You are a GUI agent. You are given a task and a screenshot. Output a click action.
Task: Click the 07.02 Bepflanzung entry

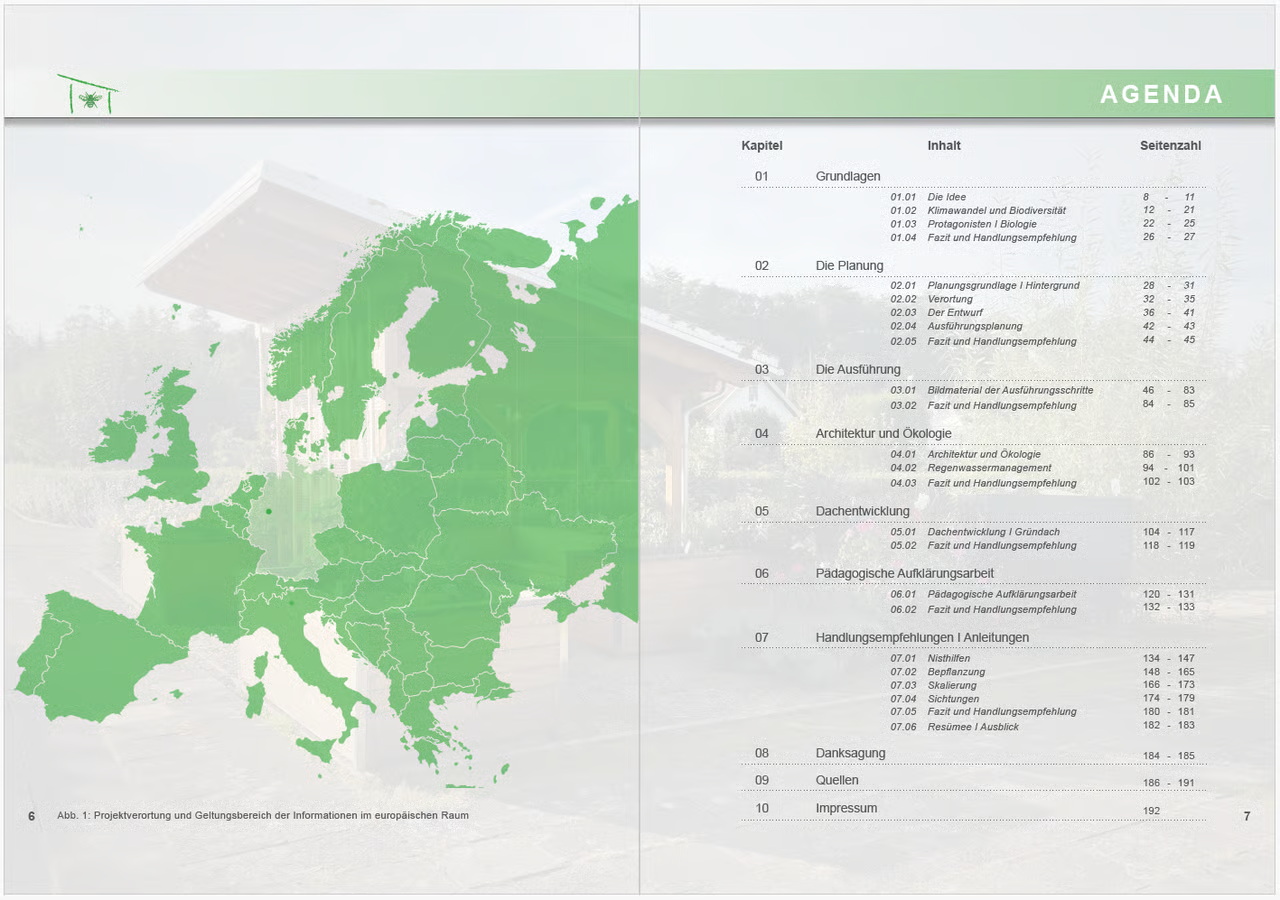pyautogui.click(x=956, y=672)
